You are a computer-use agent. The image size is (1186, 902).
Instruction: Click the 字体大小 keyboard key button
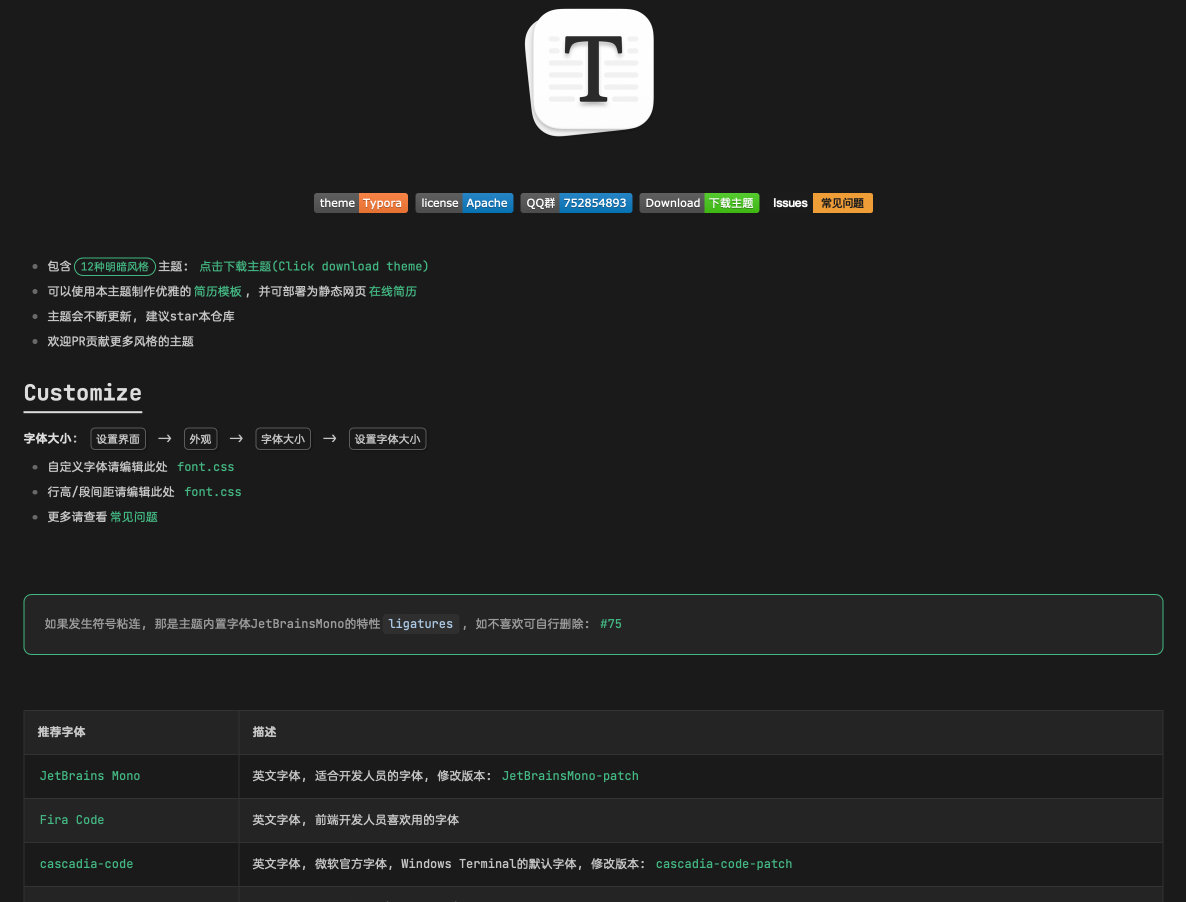(282, 438)
